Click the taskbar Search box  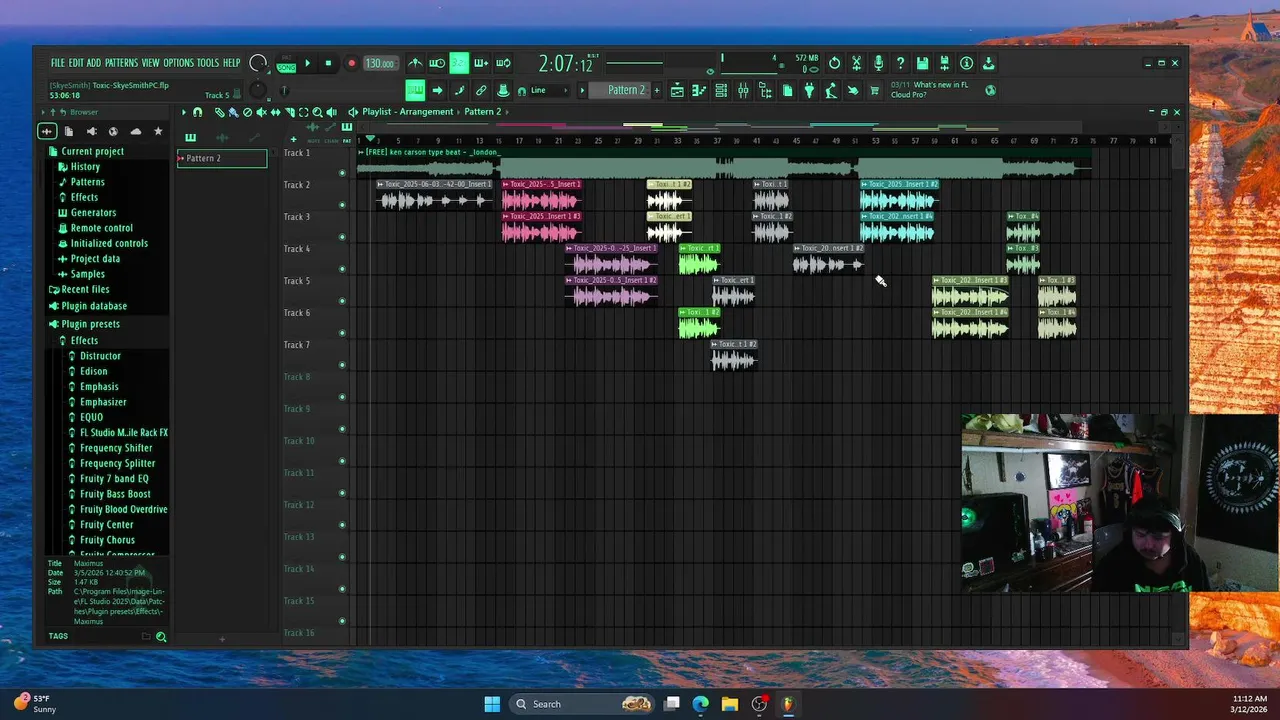coord(584,704)
